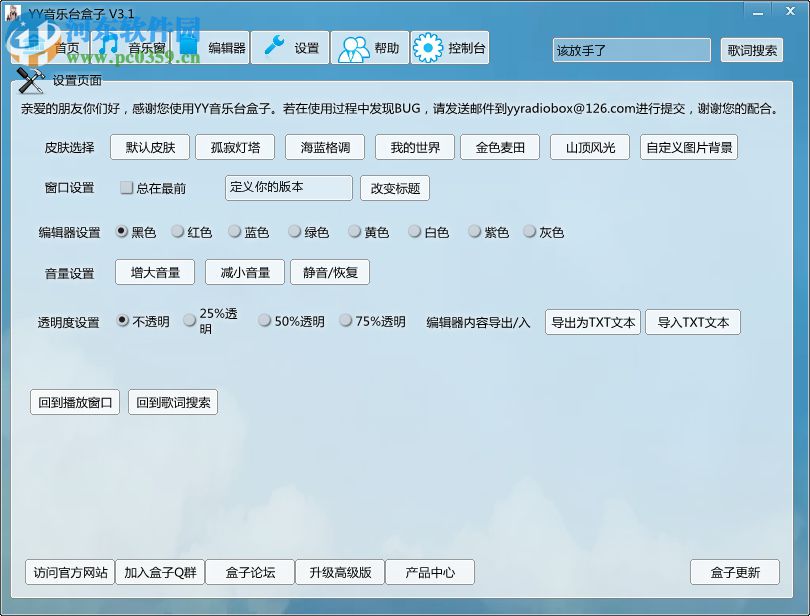810x616 pixels.
Task: Open the 首页 home icon
Action: click(42, 47)
